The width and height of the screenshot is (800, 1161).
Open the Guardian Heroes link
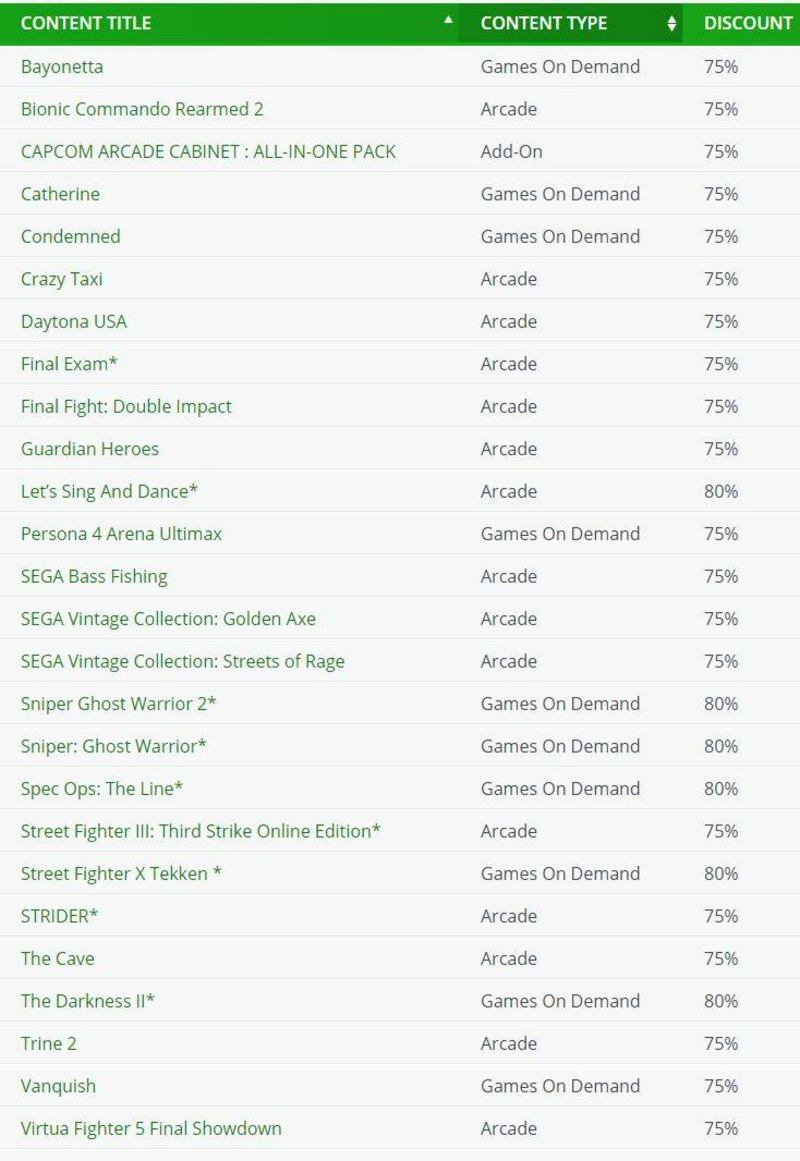[90, 449]
